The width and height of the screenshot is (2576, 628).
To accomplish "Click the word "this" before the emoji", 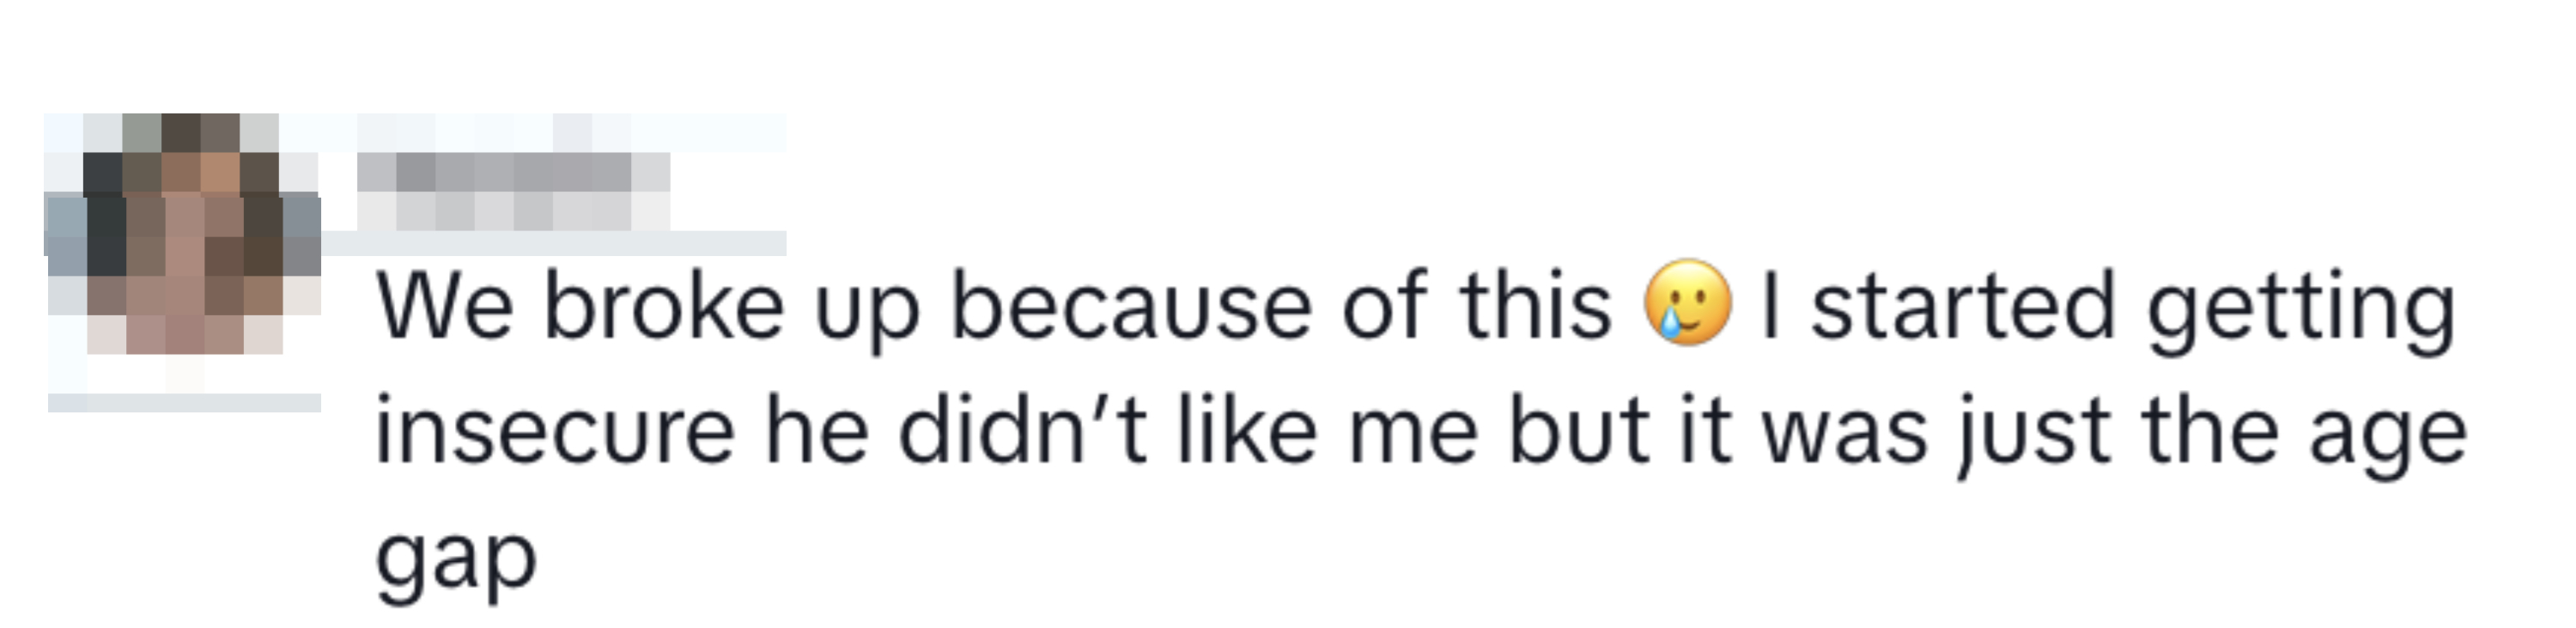I will coord(1535,306).
